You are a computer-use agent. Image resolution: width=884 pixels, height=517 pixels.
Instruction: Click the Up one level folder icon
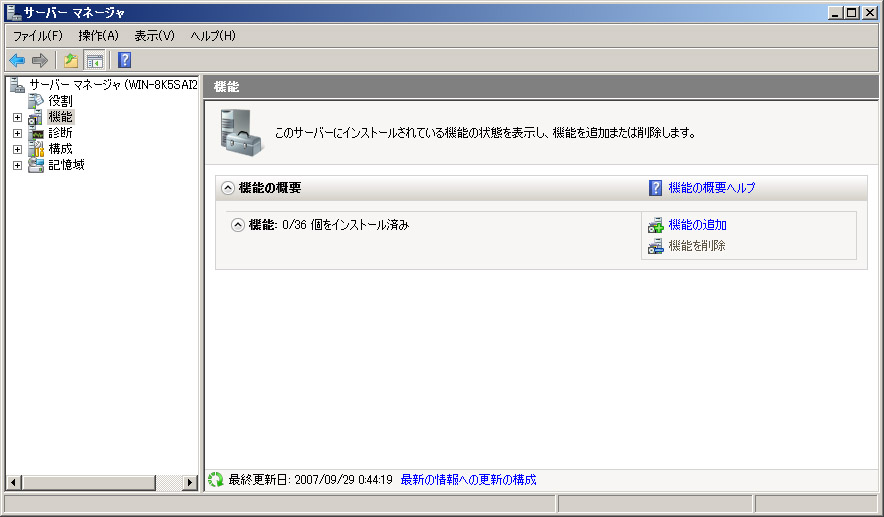pos(71,60)
